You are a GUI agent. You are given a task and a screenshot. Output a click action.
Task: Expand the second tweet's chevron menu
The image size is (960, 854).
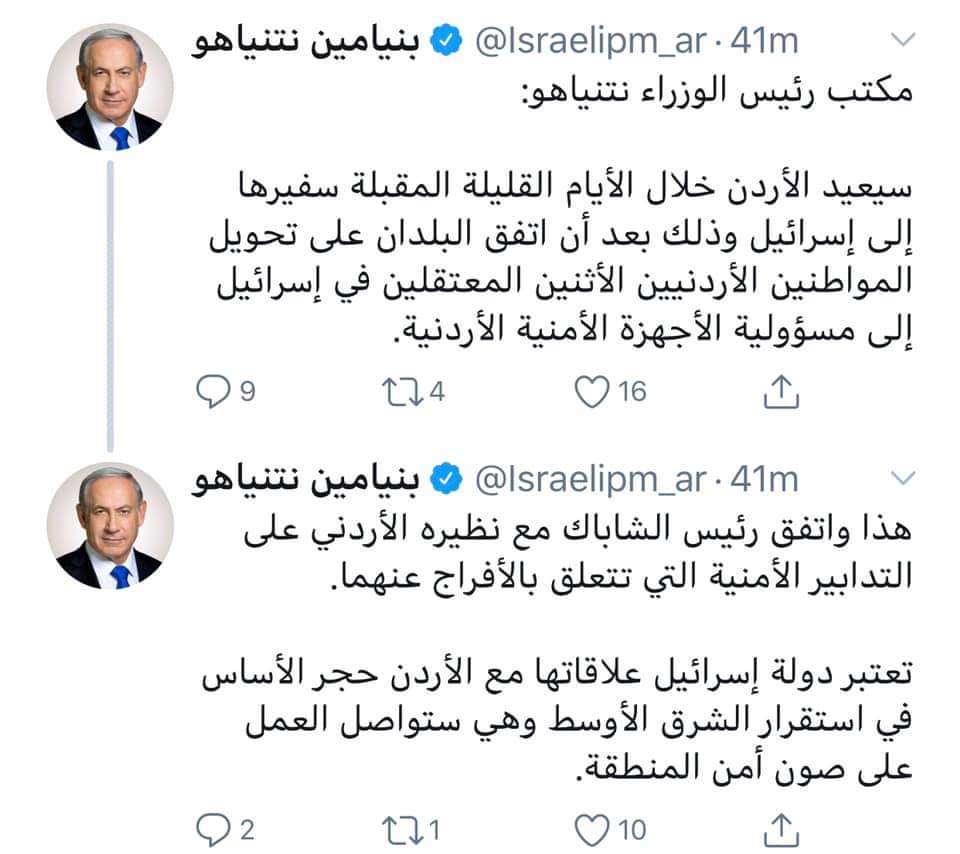[x=902, y=480]
